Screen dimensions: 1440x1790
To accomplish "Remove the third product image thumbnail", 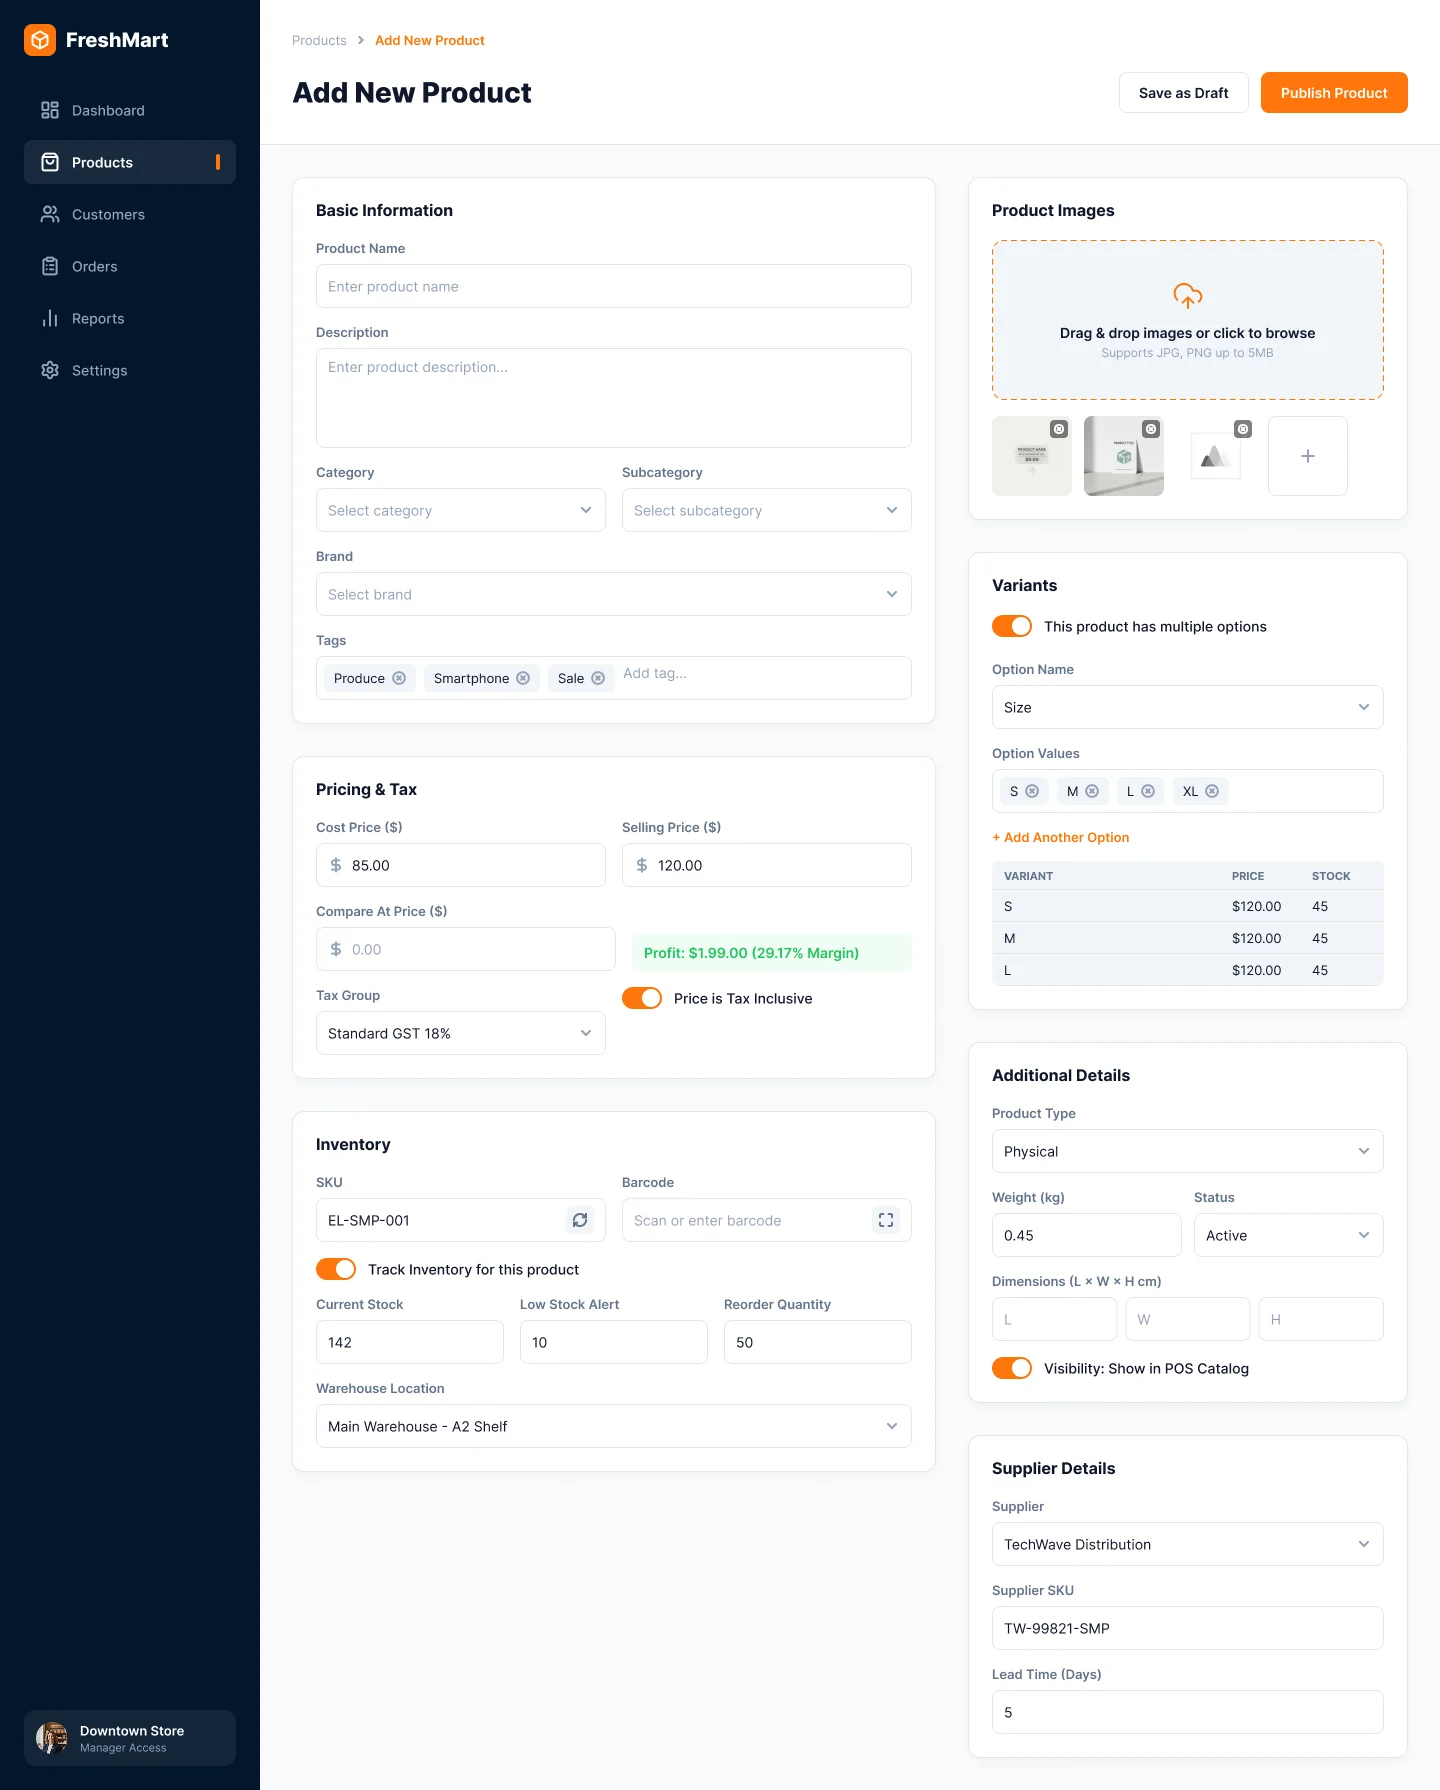I will [1243, 429].
